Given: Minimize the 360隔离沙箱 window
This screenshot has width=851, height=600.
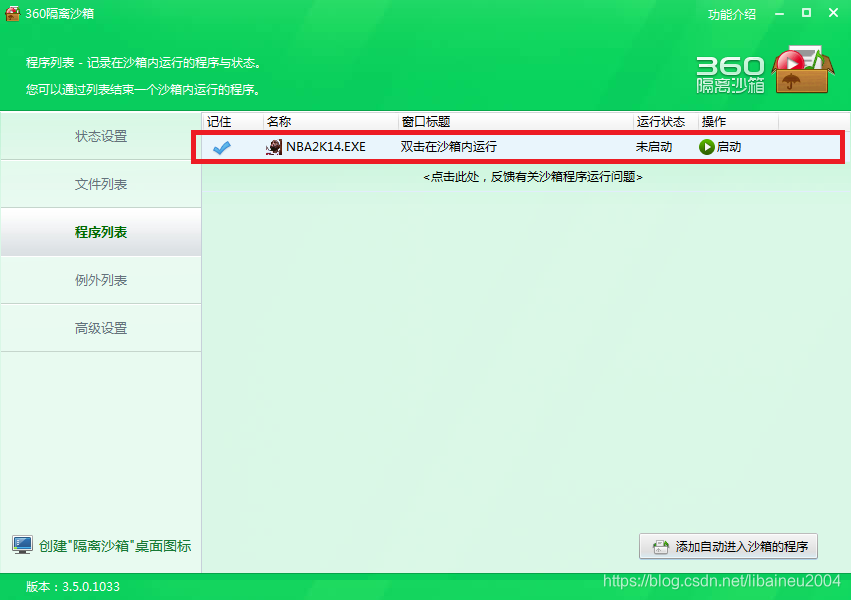Looking at the screenshot, I should (779, 14).
